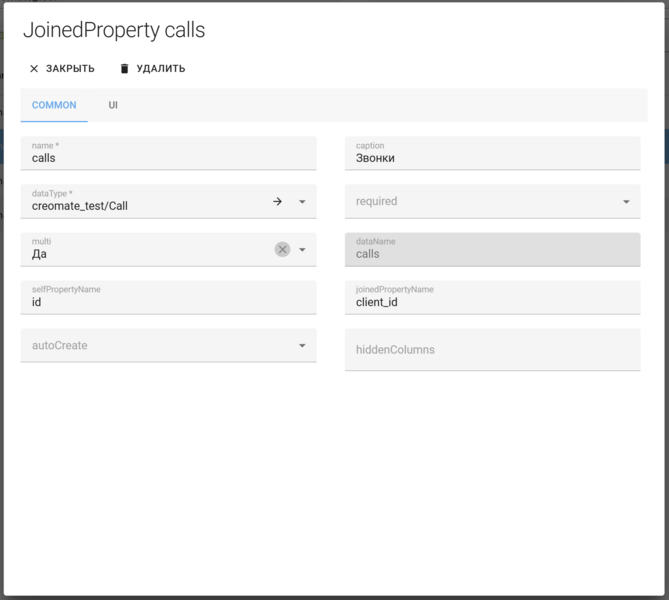669x600 pixels.
Task: Click the dataName field
Action: coord(492,254)
